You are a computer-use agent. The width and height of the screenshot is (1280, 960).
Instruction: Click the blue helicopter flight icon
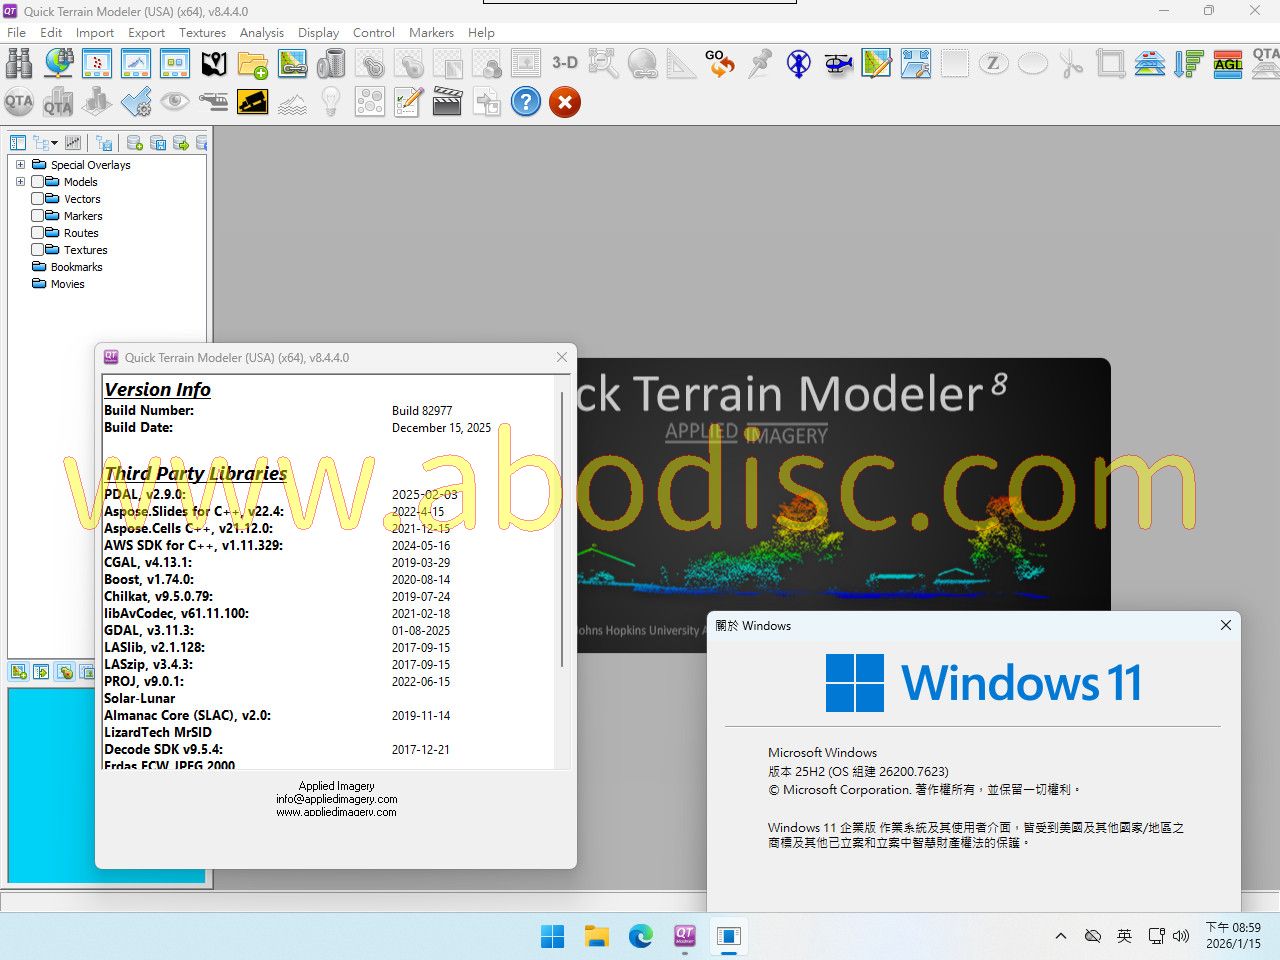point(838,64)
